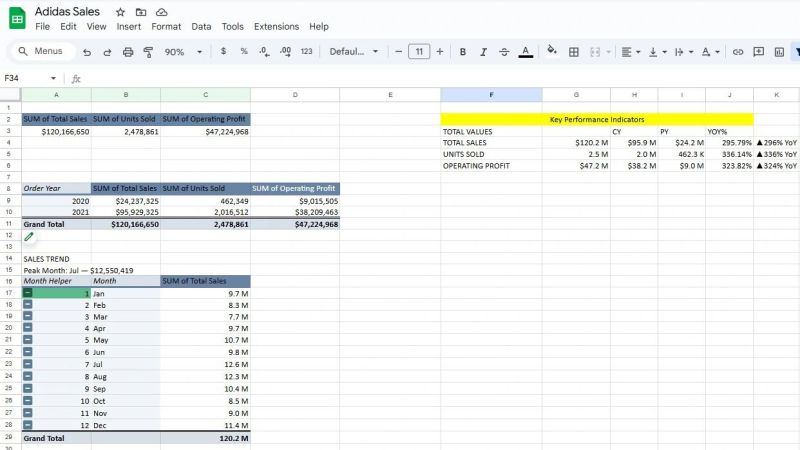This screenshot has height=450, width=800.
Task: Collapse the Jan pivot row
Action: click(x=28, y=293)
